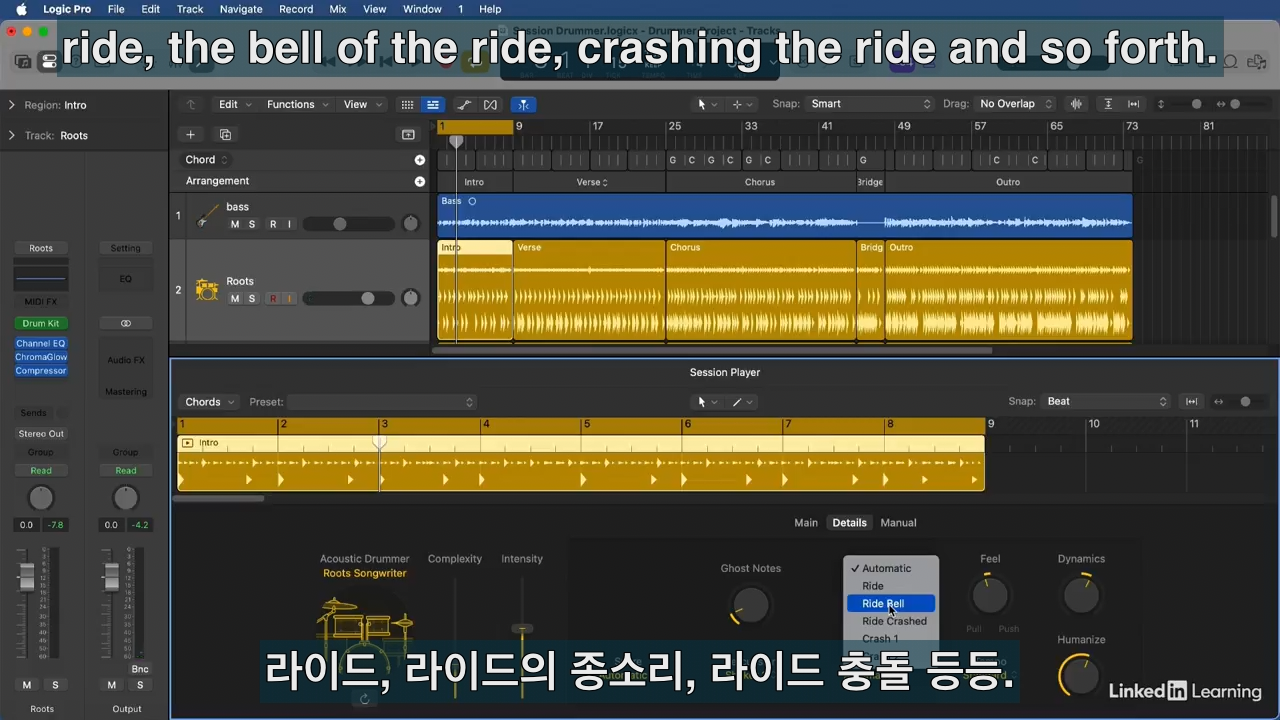This screenshot has height=720, width=1280.
Task: Expand the Track: Roots inspector section
Action: (x=12, y=135)
